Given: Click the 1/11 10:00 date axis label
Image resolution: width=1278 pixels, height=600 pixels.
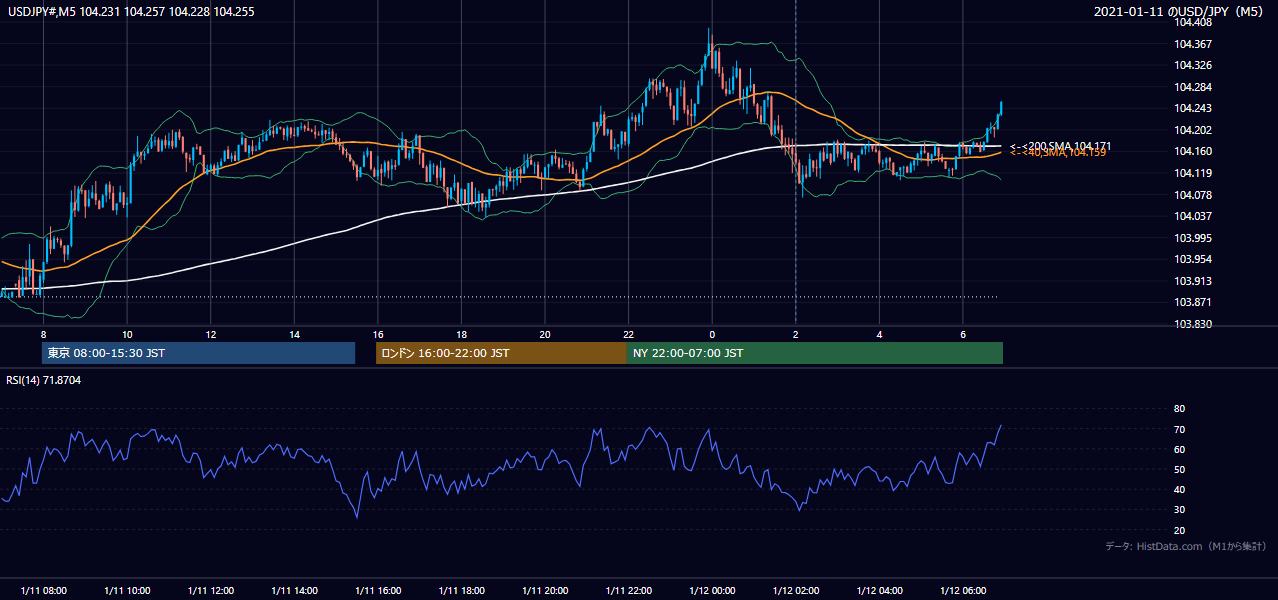Looking at the screenshot, I should pos(127,590).
